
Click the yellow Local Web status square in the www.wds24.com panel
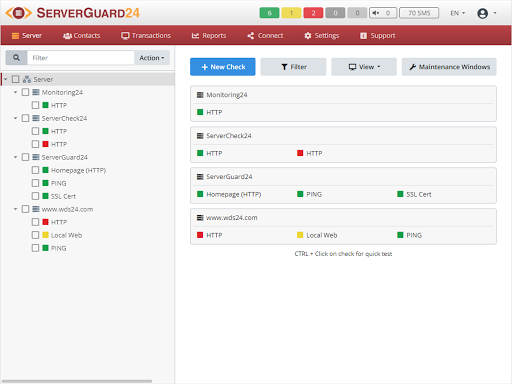click(300, 235)
